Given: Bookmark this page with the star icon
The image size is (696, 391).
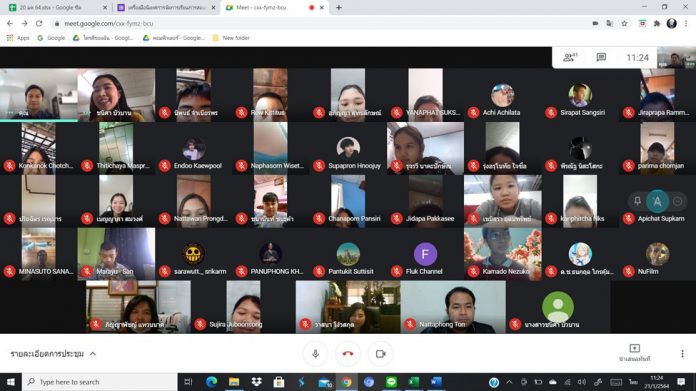Looking at the screenshot, I should [624, 24].
